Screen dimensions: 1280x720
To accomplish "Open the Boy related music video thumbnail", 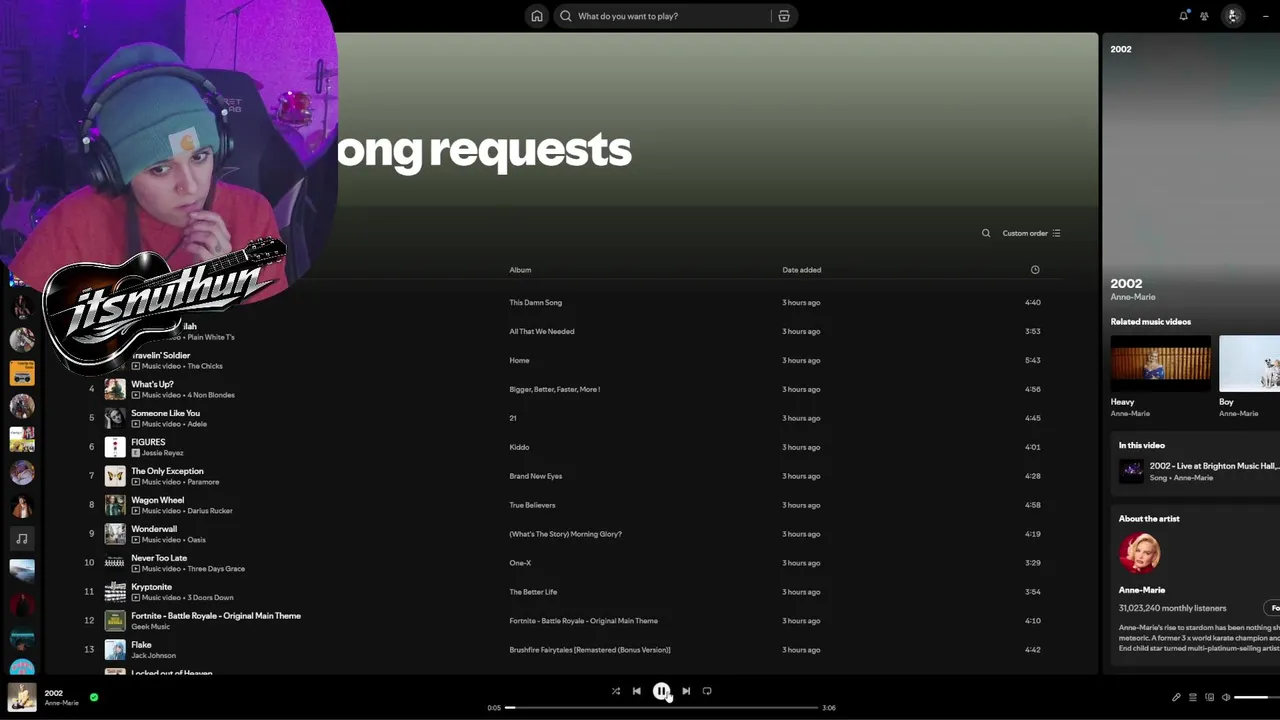I will pyautogui.click(x=1249, y=363).
